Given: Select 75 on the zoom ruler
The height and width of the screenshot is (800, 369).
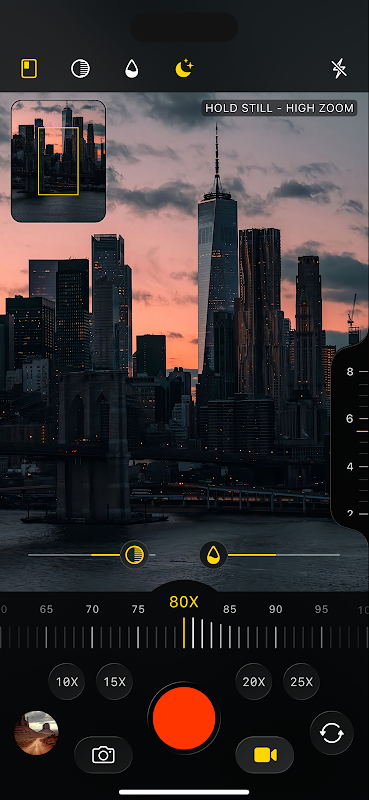Looking at the screenshot, I should tap(138, 609).
